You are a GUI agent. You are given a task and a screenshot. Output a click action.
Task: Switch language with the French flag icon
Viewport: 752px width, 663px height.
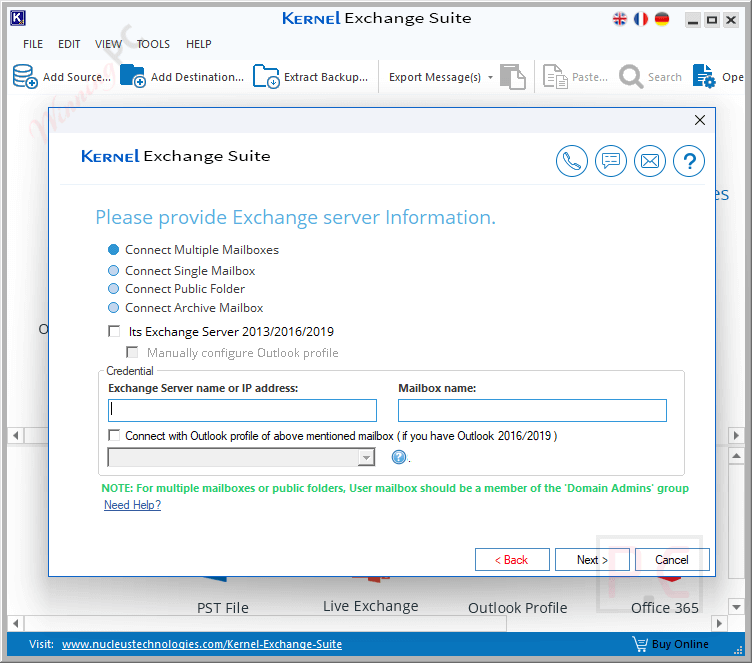click(x=641, y=19)
